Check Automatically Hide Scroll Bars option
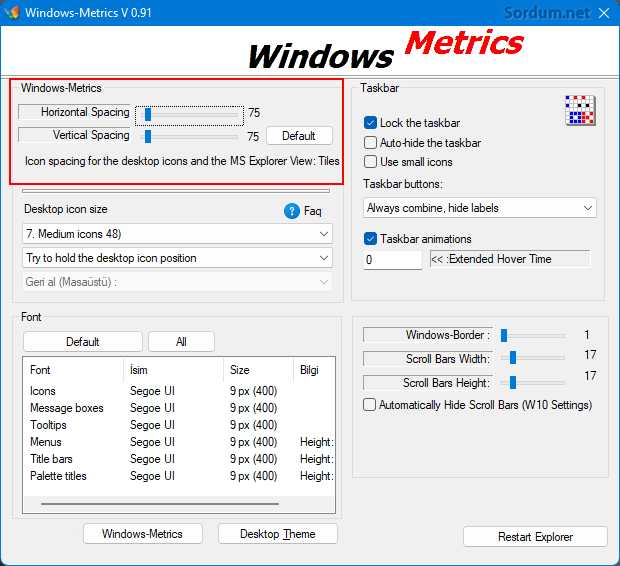Screen dimensions: 620x566 [369, 405]
